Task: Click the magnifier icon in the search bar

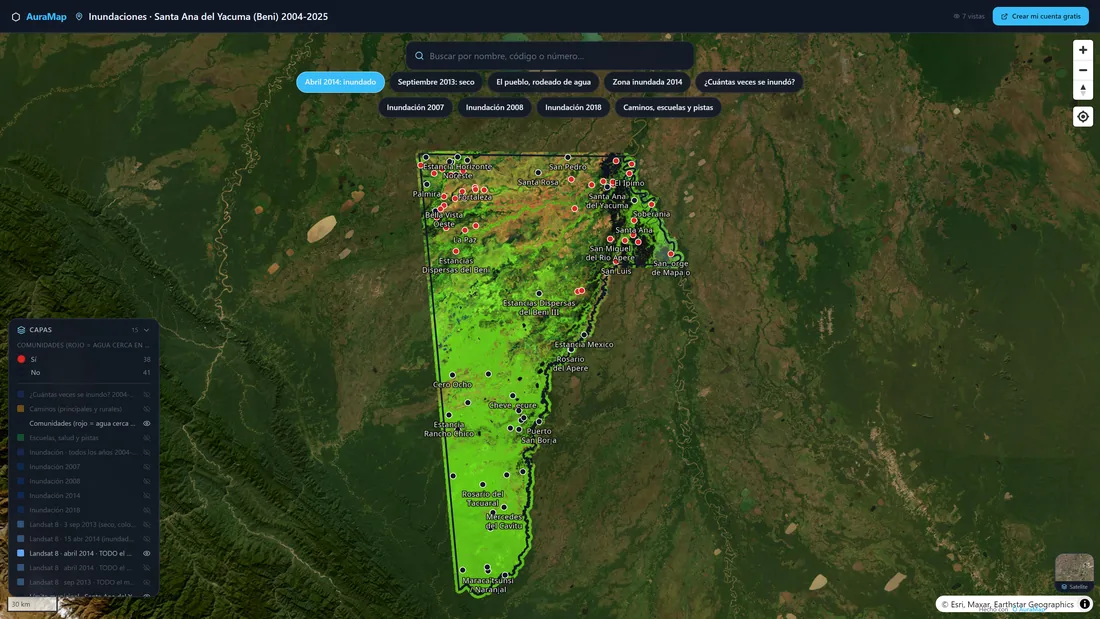Action: click(419, 56)
